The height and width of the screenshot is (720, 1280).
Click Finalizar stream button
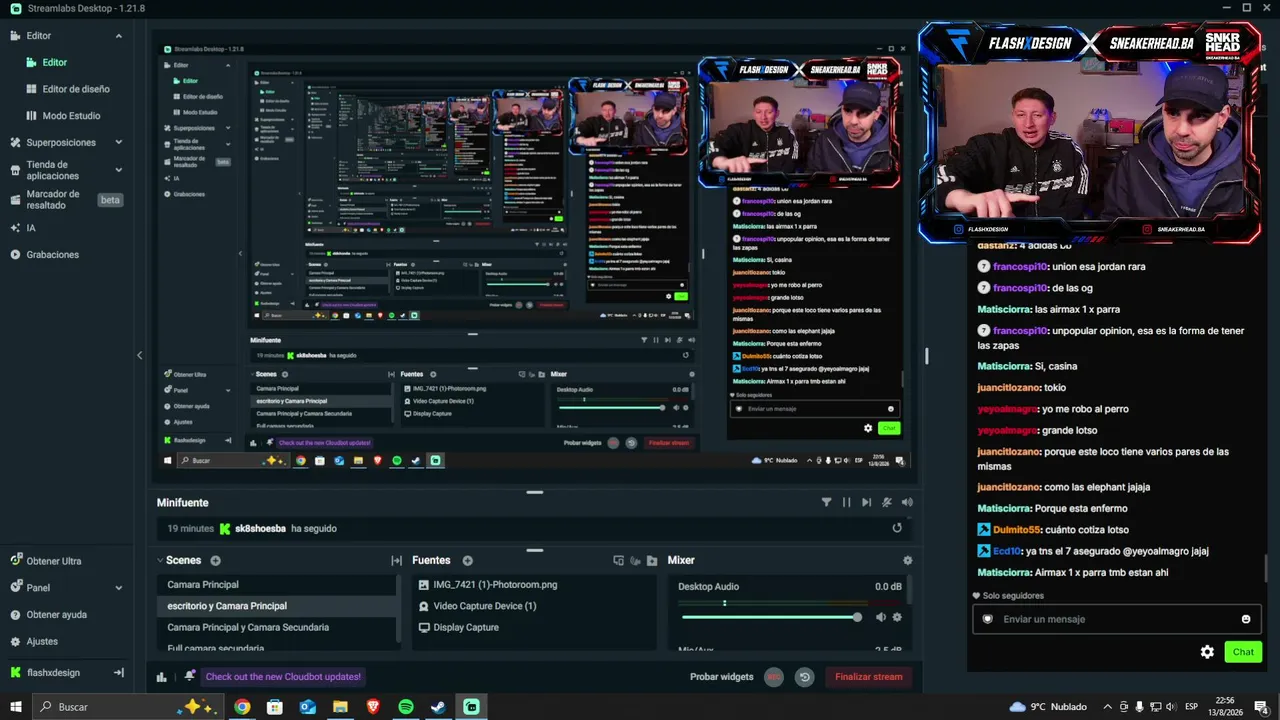[x=869, y=677]
